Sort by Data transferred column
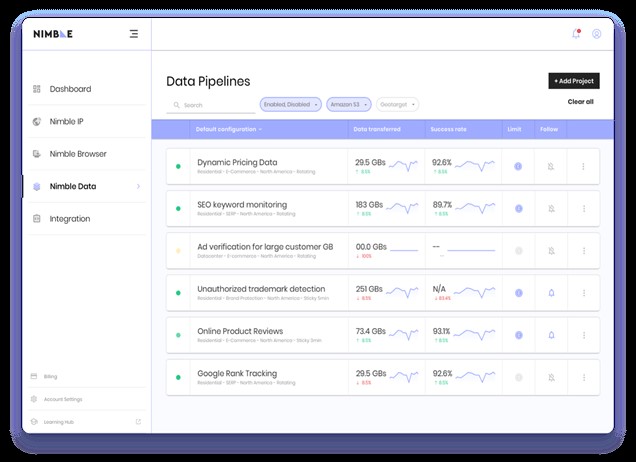Screen dimensions: 636x462 (377, 129)
